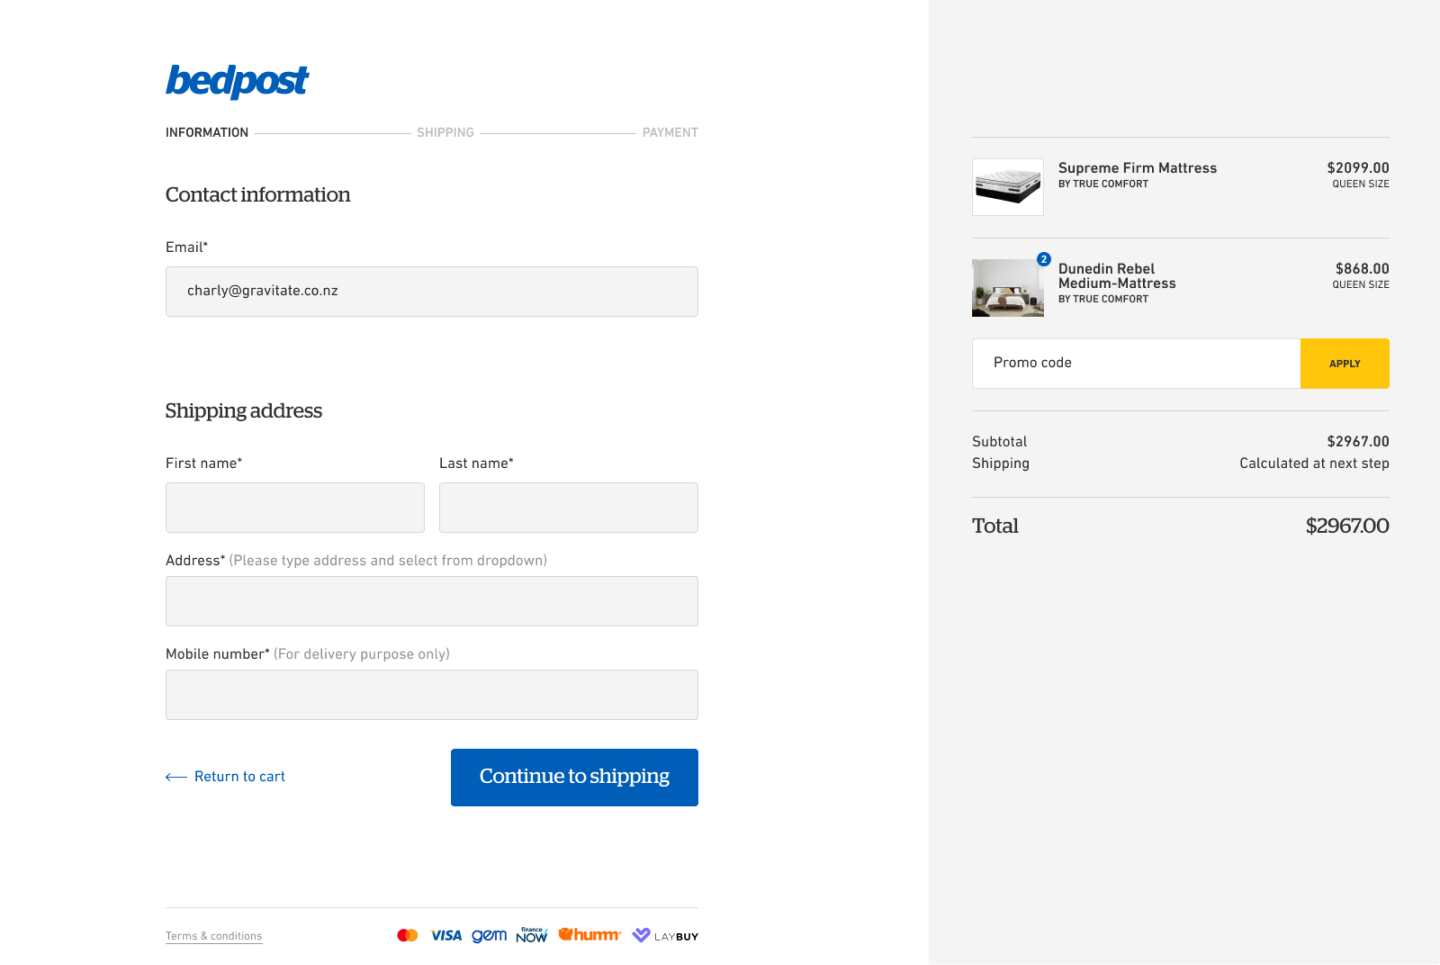Go to the Information step
Viewport: 1440px width, 965px height.
207,132
